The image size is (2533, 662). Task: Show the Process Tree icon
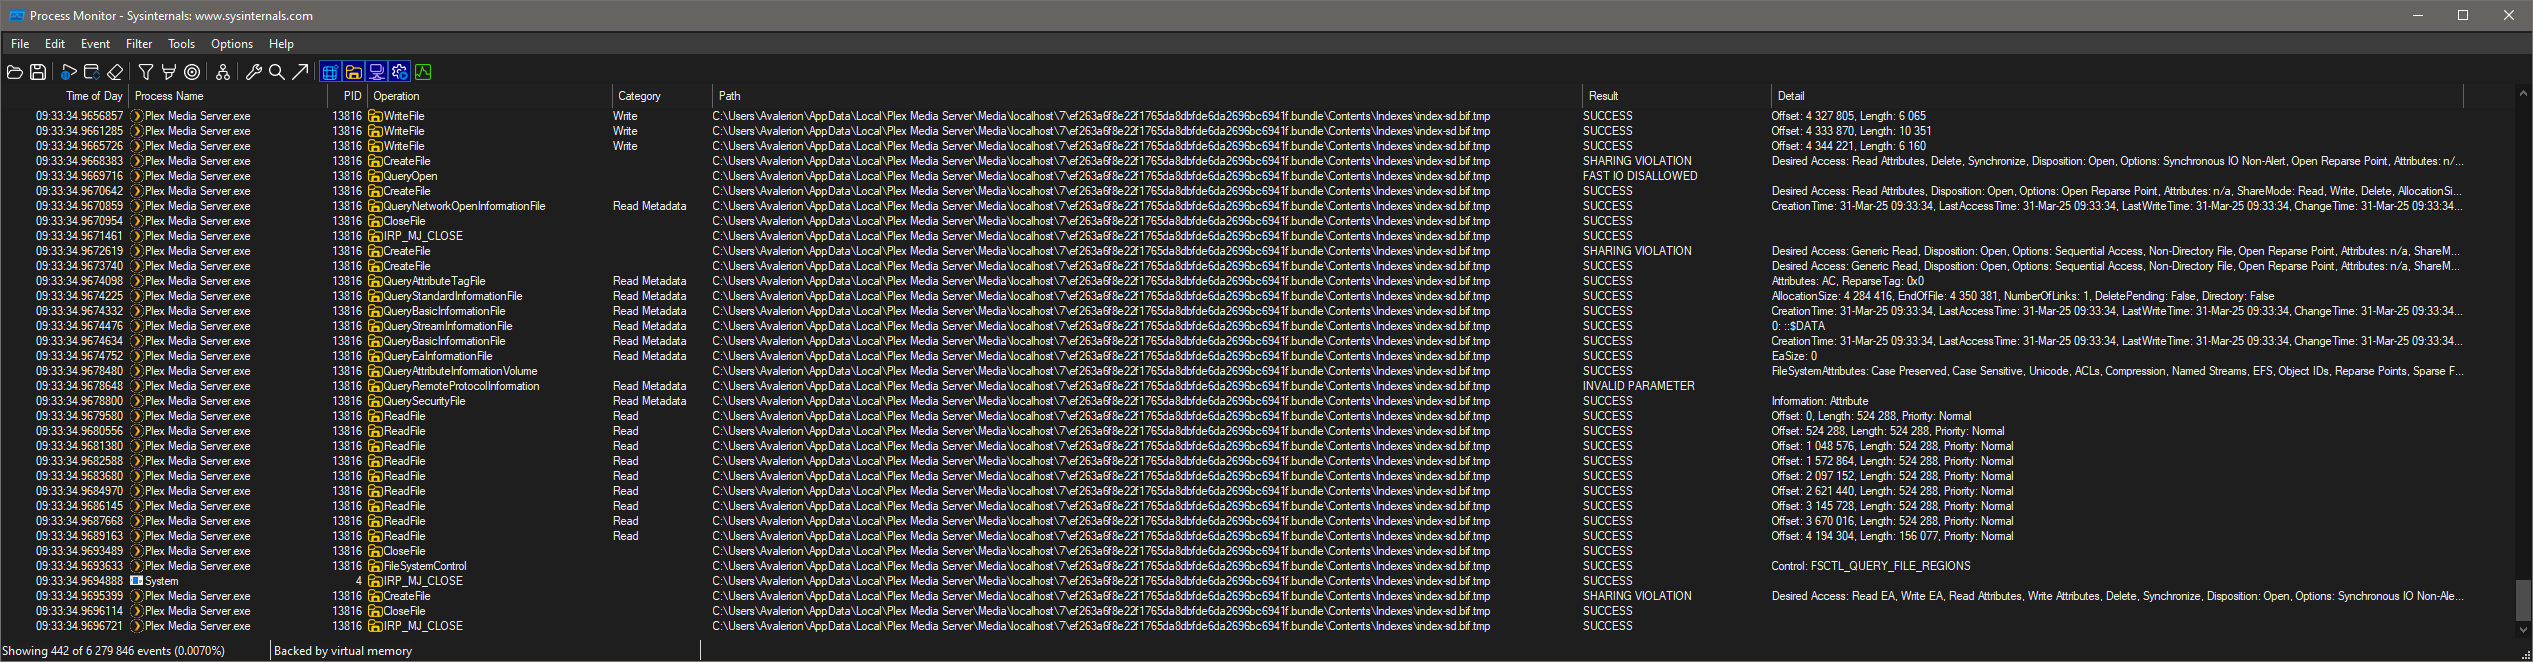223,72
